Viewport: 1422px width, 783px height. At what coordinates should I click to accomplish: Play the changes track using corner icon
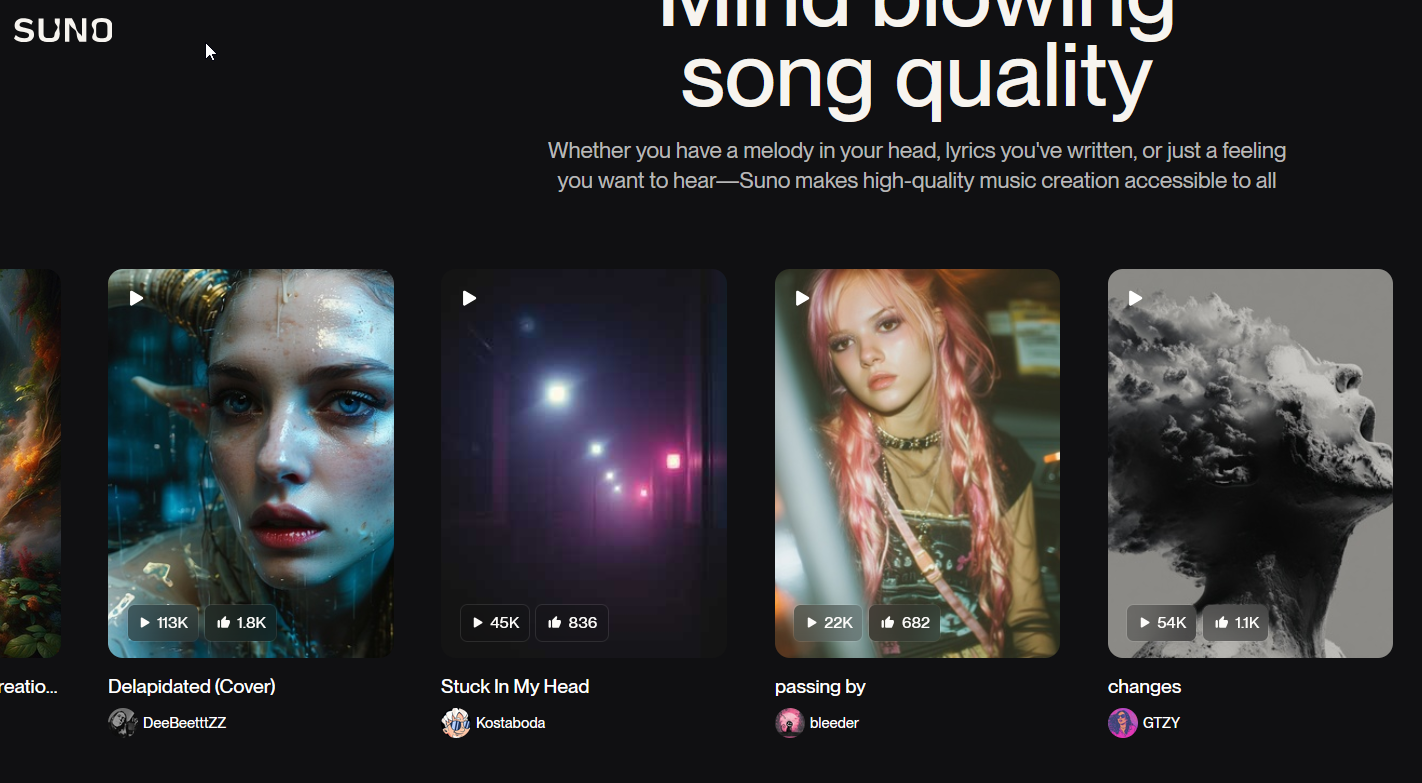pos(1136,298)
